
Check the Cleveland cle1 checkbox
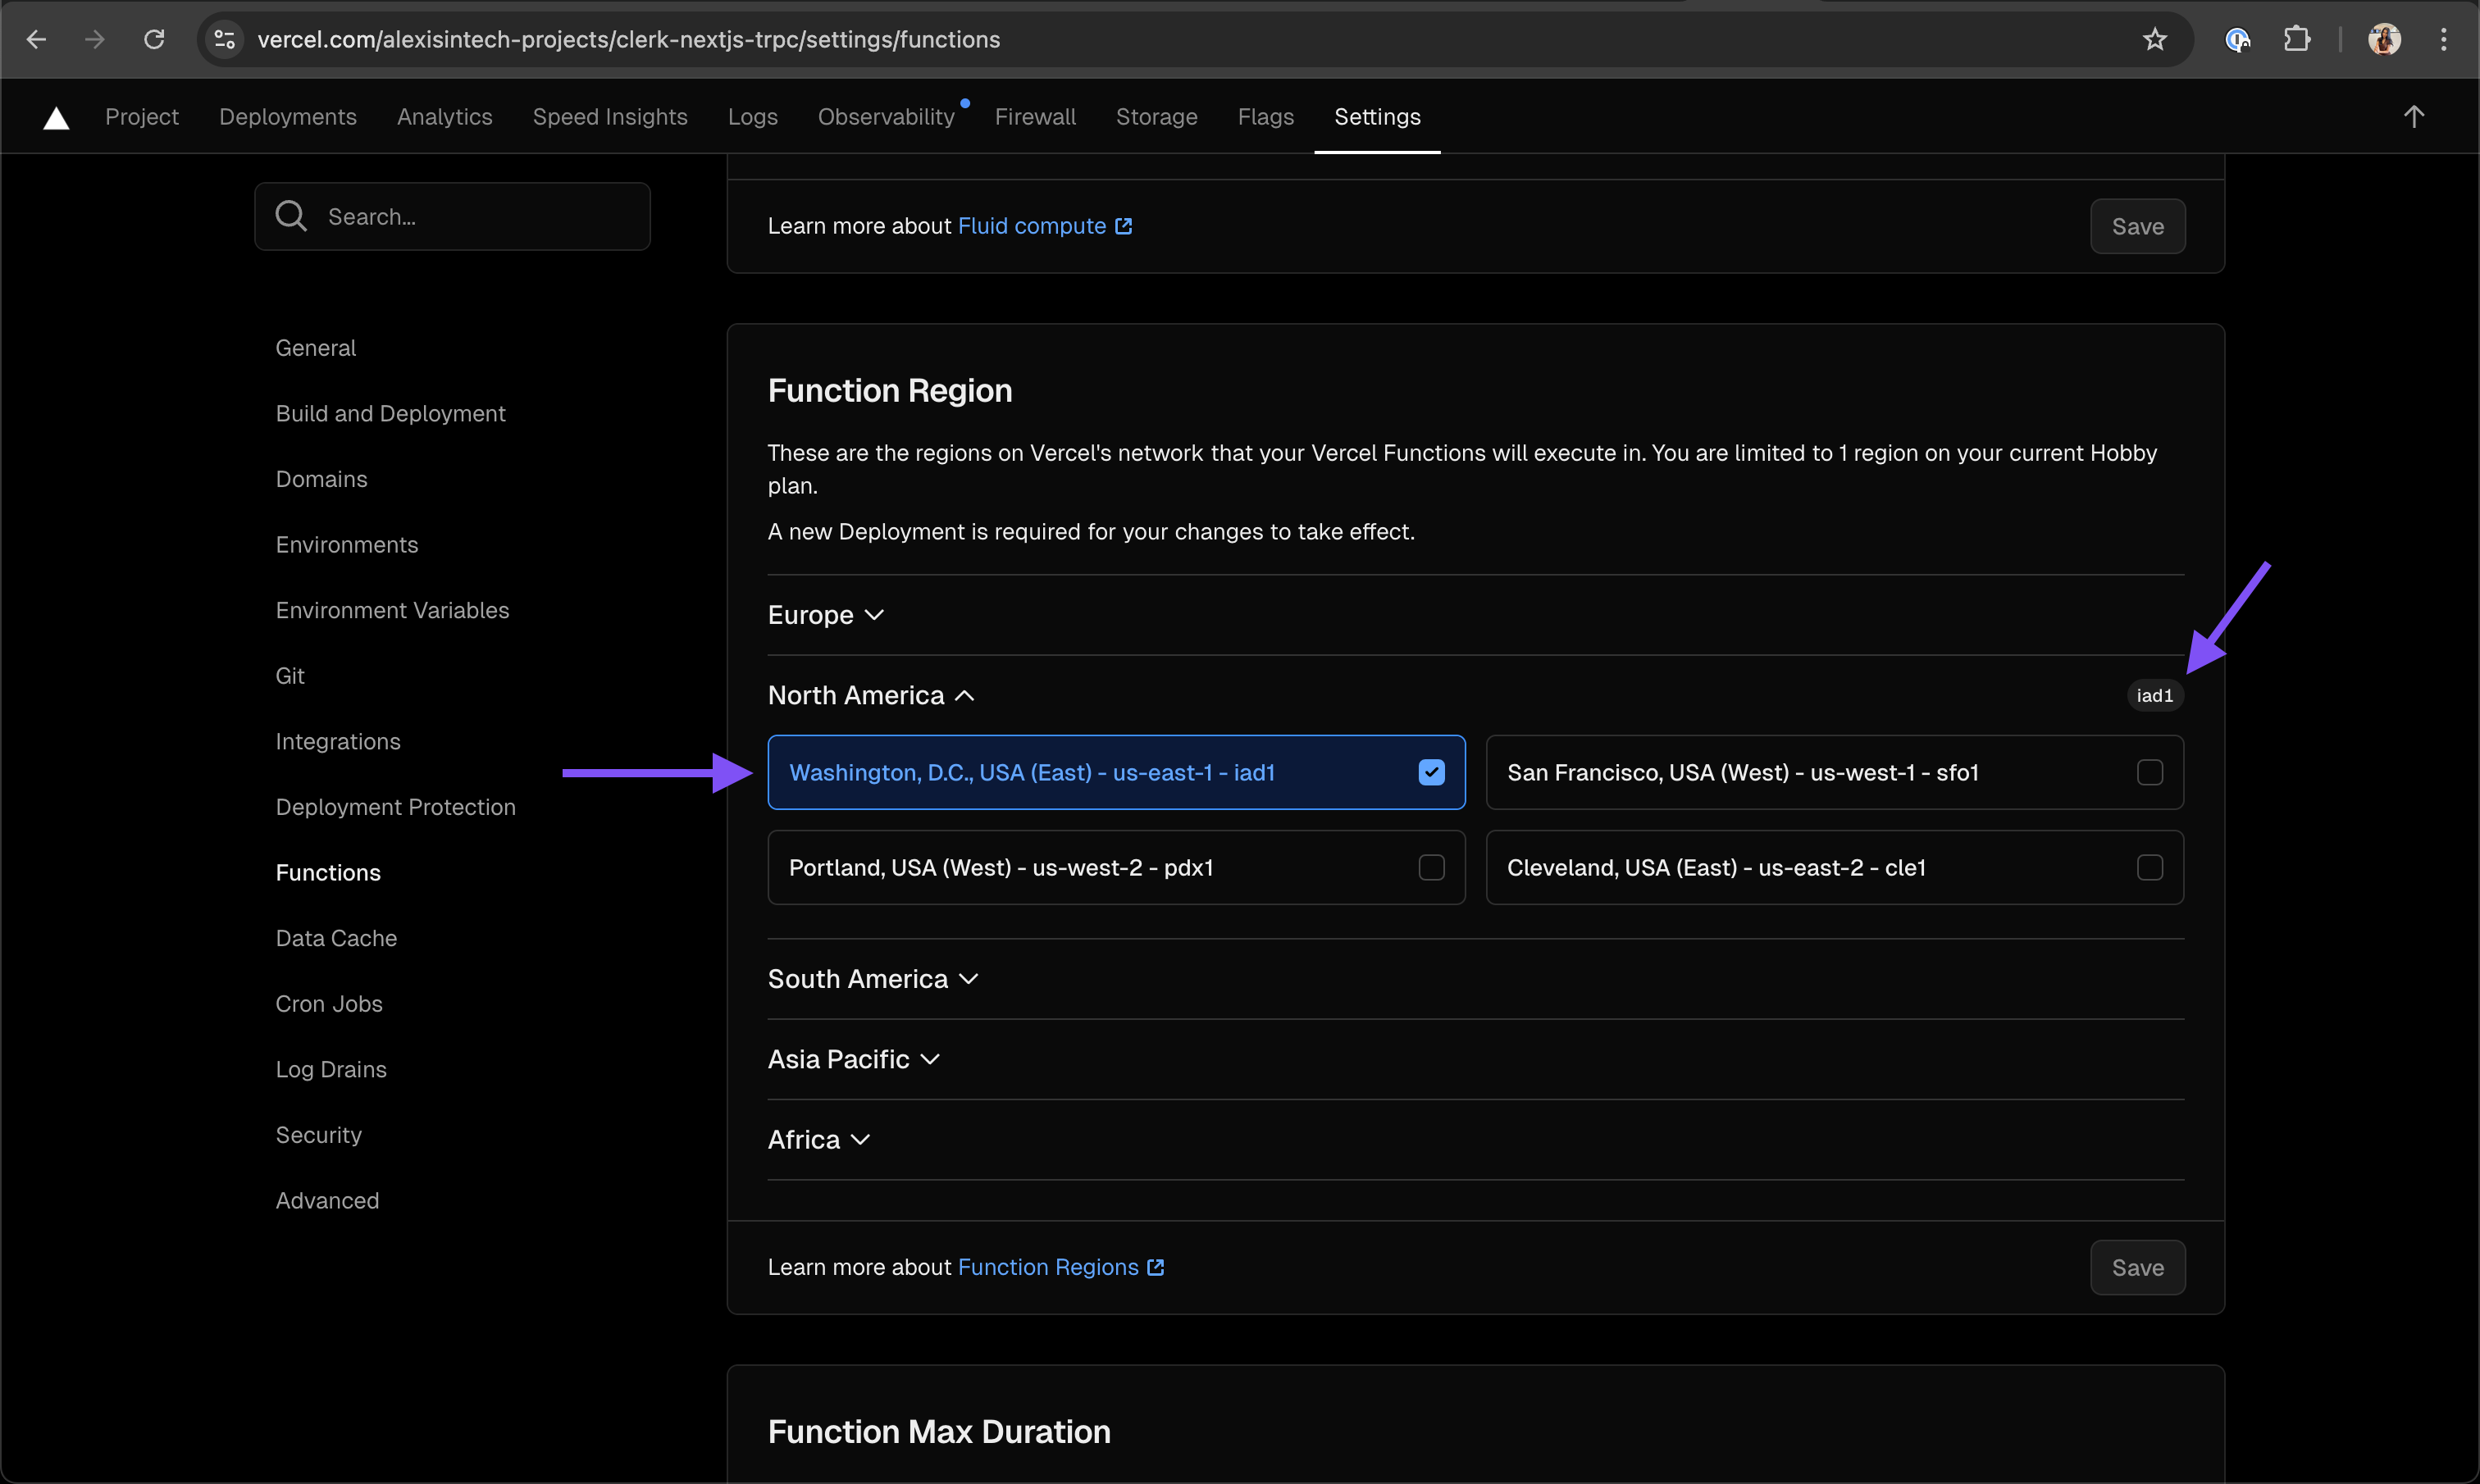(x=2149, y=867)
